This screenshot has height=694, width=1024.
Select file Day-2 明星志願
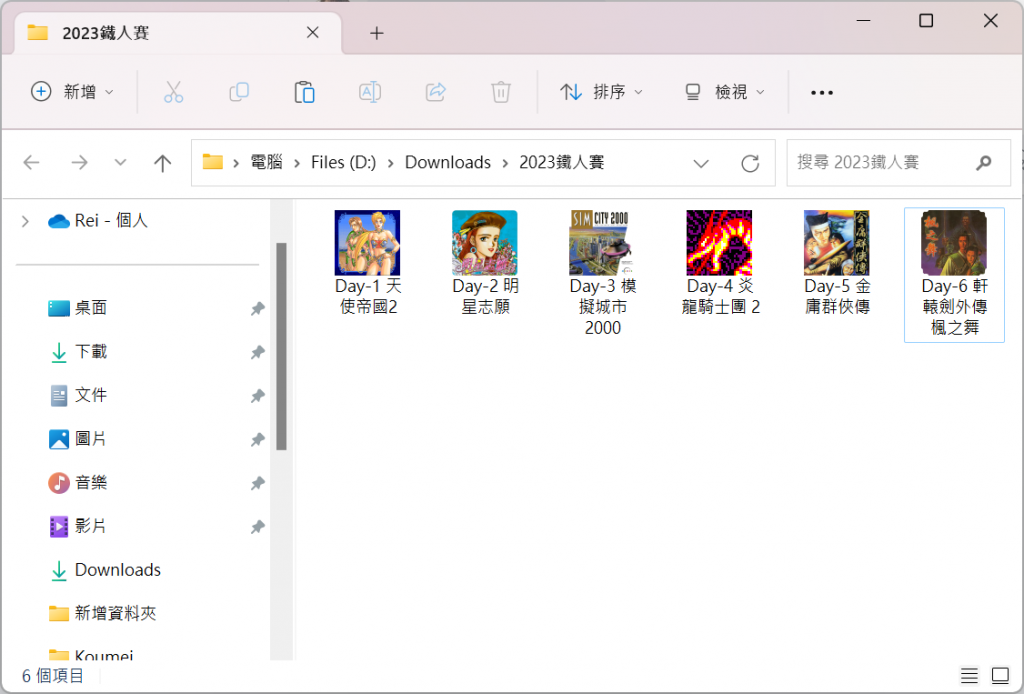485,263
